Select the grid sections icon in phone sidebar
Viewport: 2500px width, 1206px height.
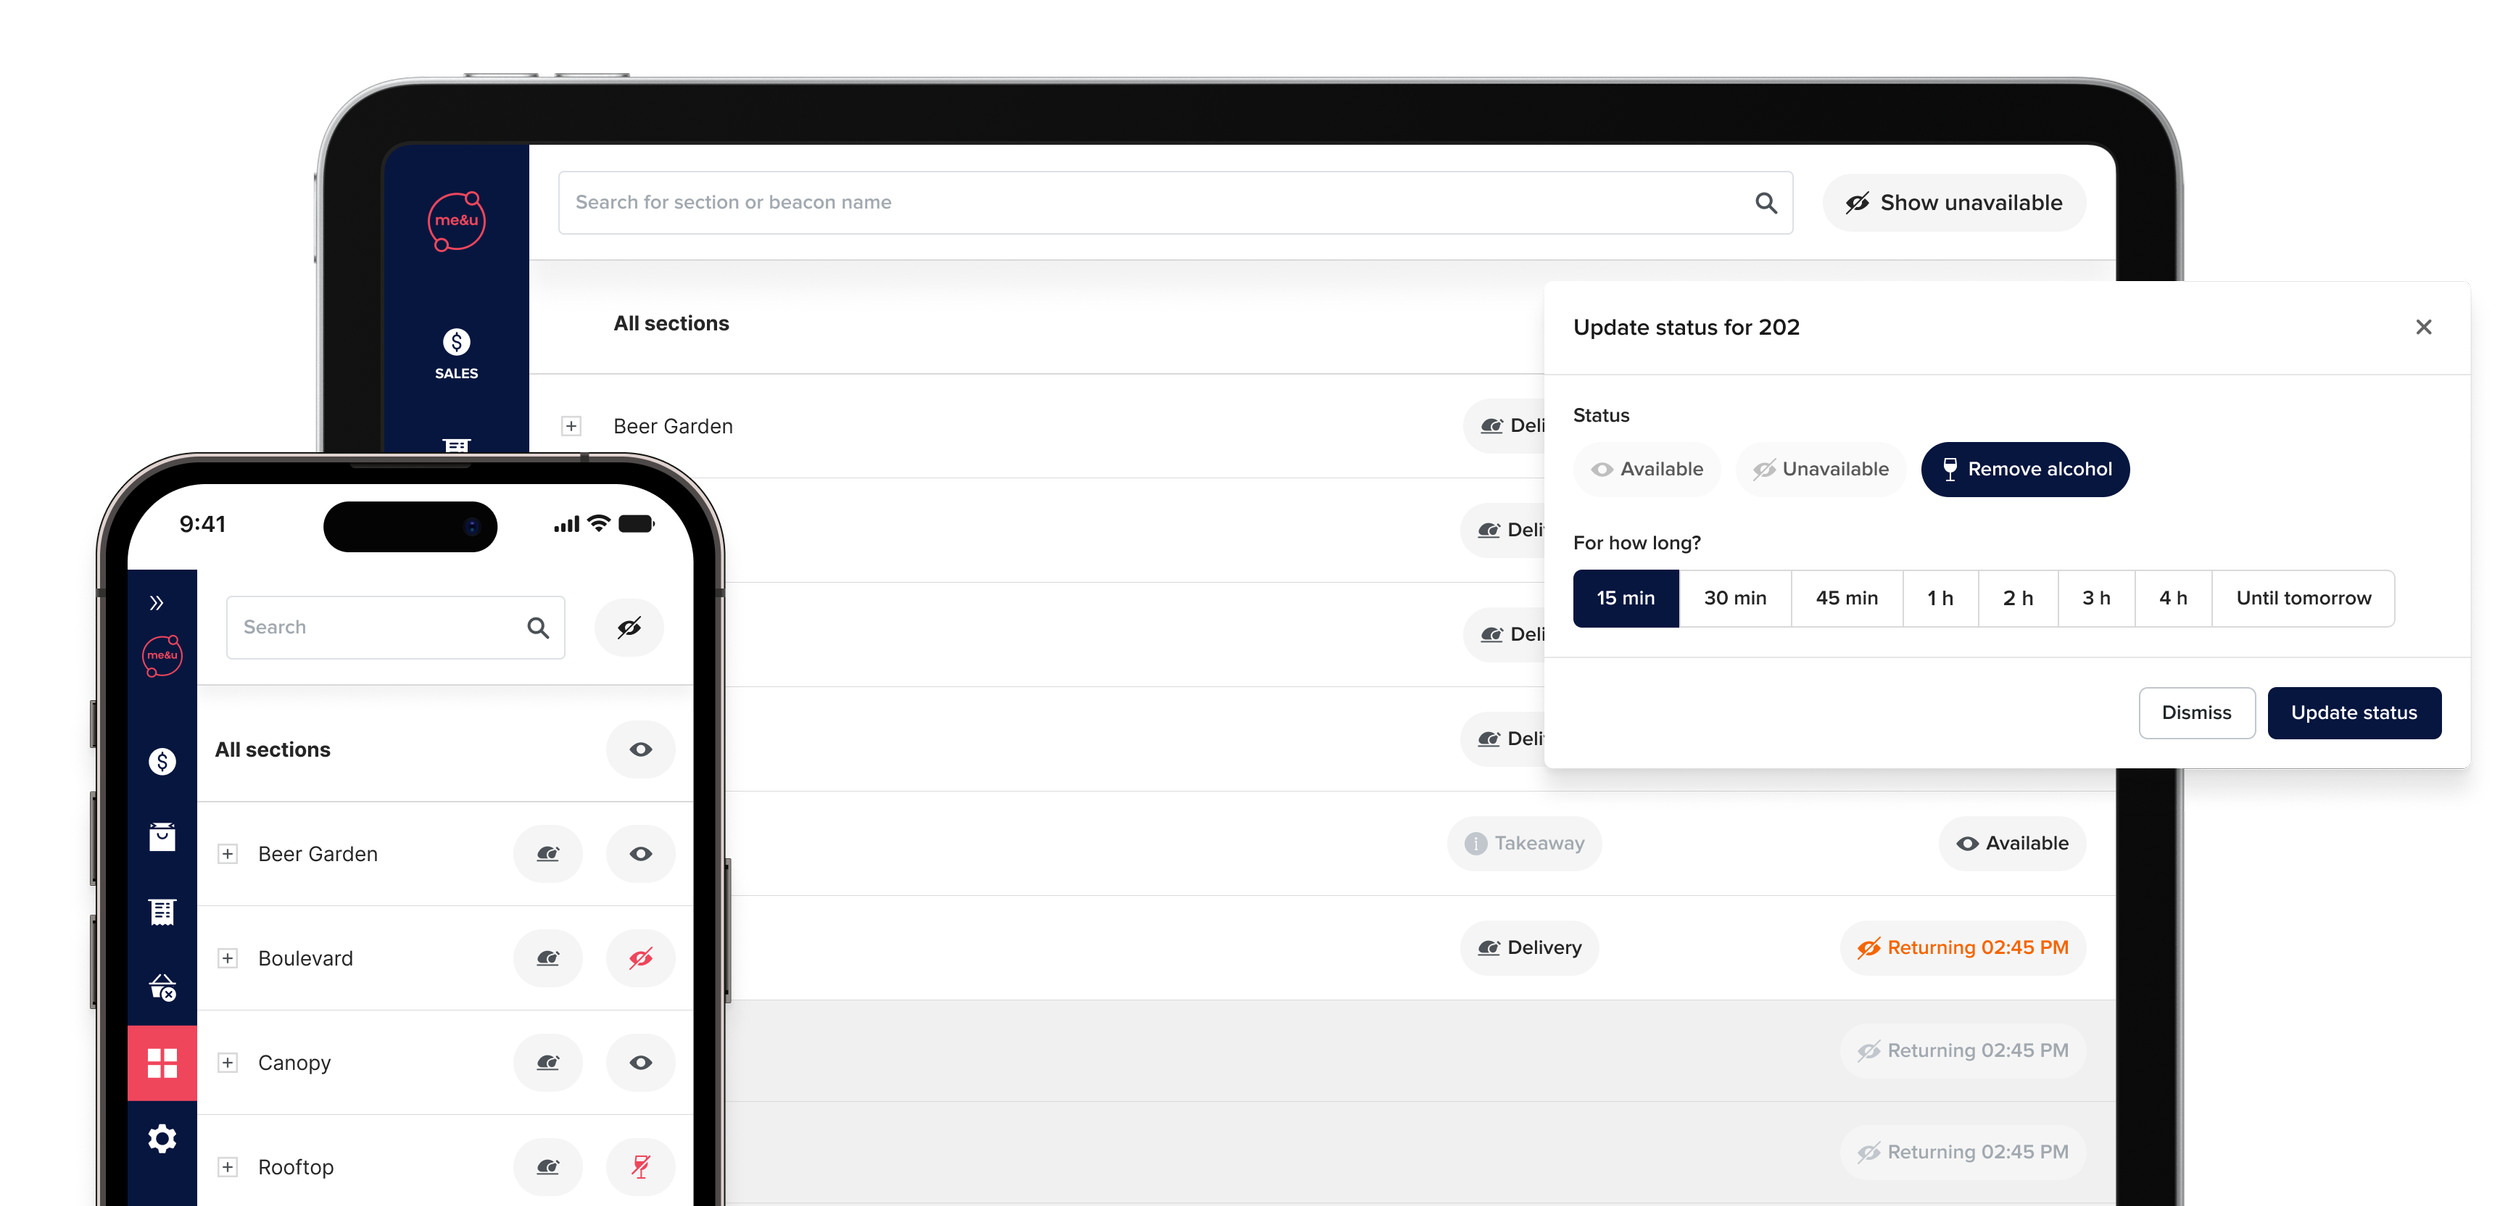click(162, 1062)
